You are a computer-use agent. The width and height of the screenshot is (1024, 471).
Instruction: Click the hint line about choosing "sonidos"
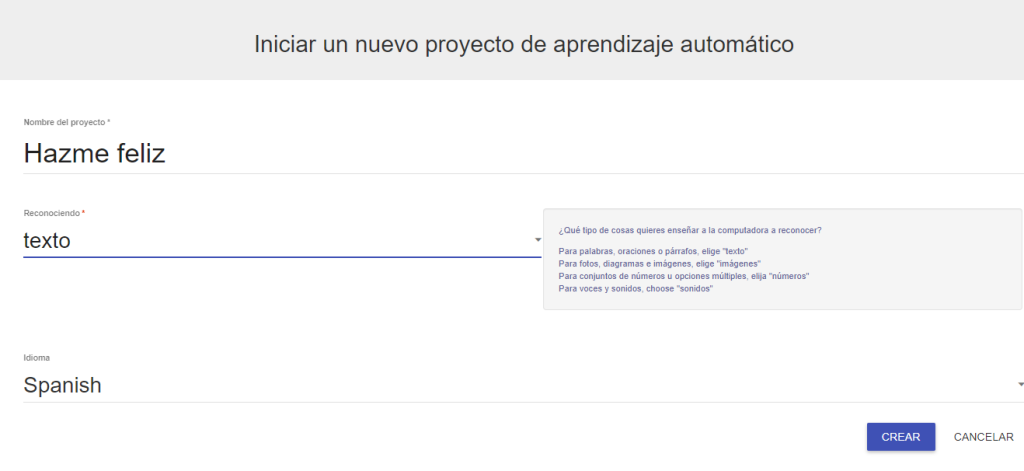pos(635,288)
